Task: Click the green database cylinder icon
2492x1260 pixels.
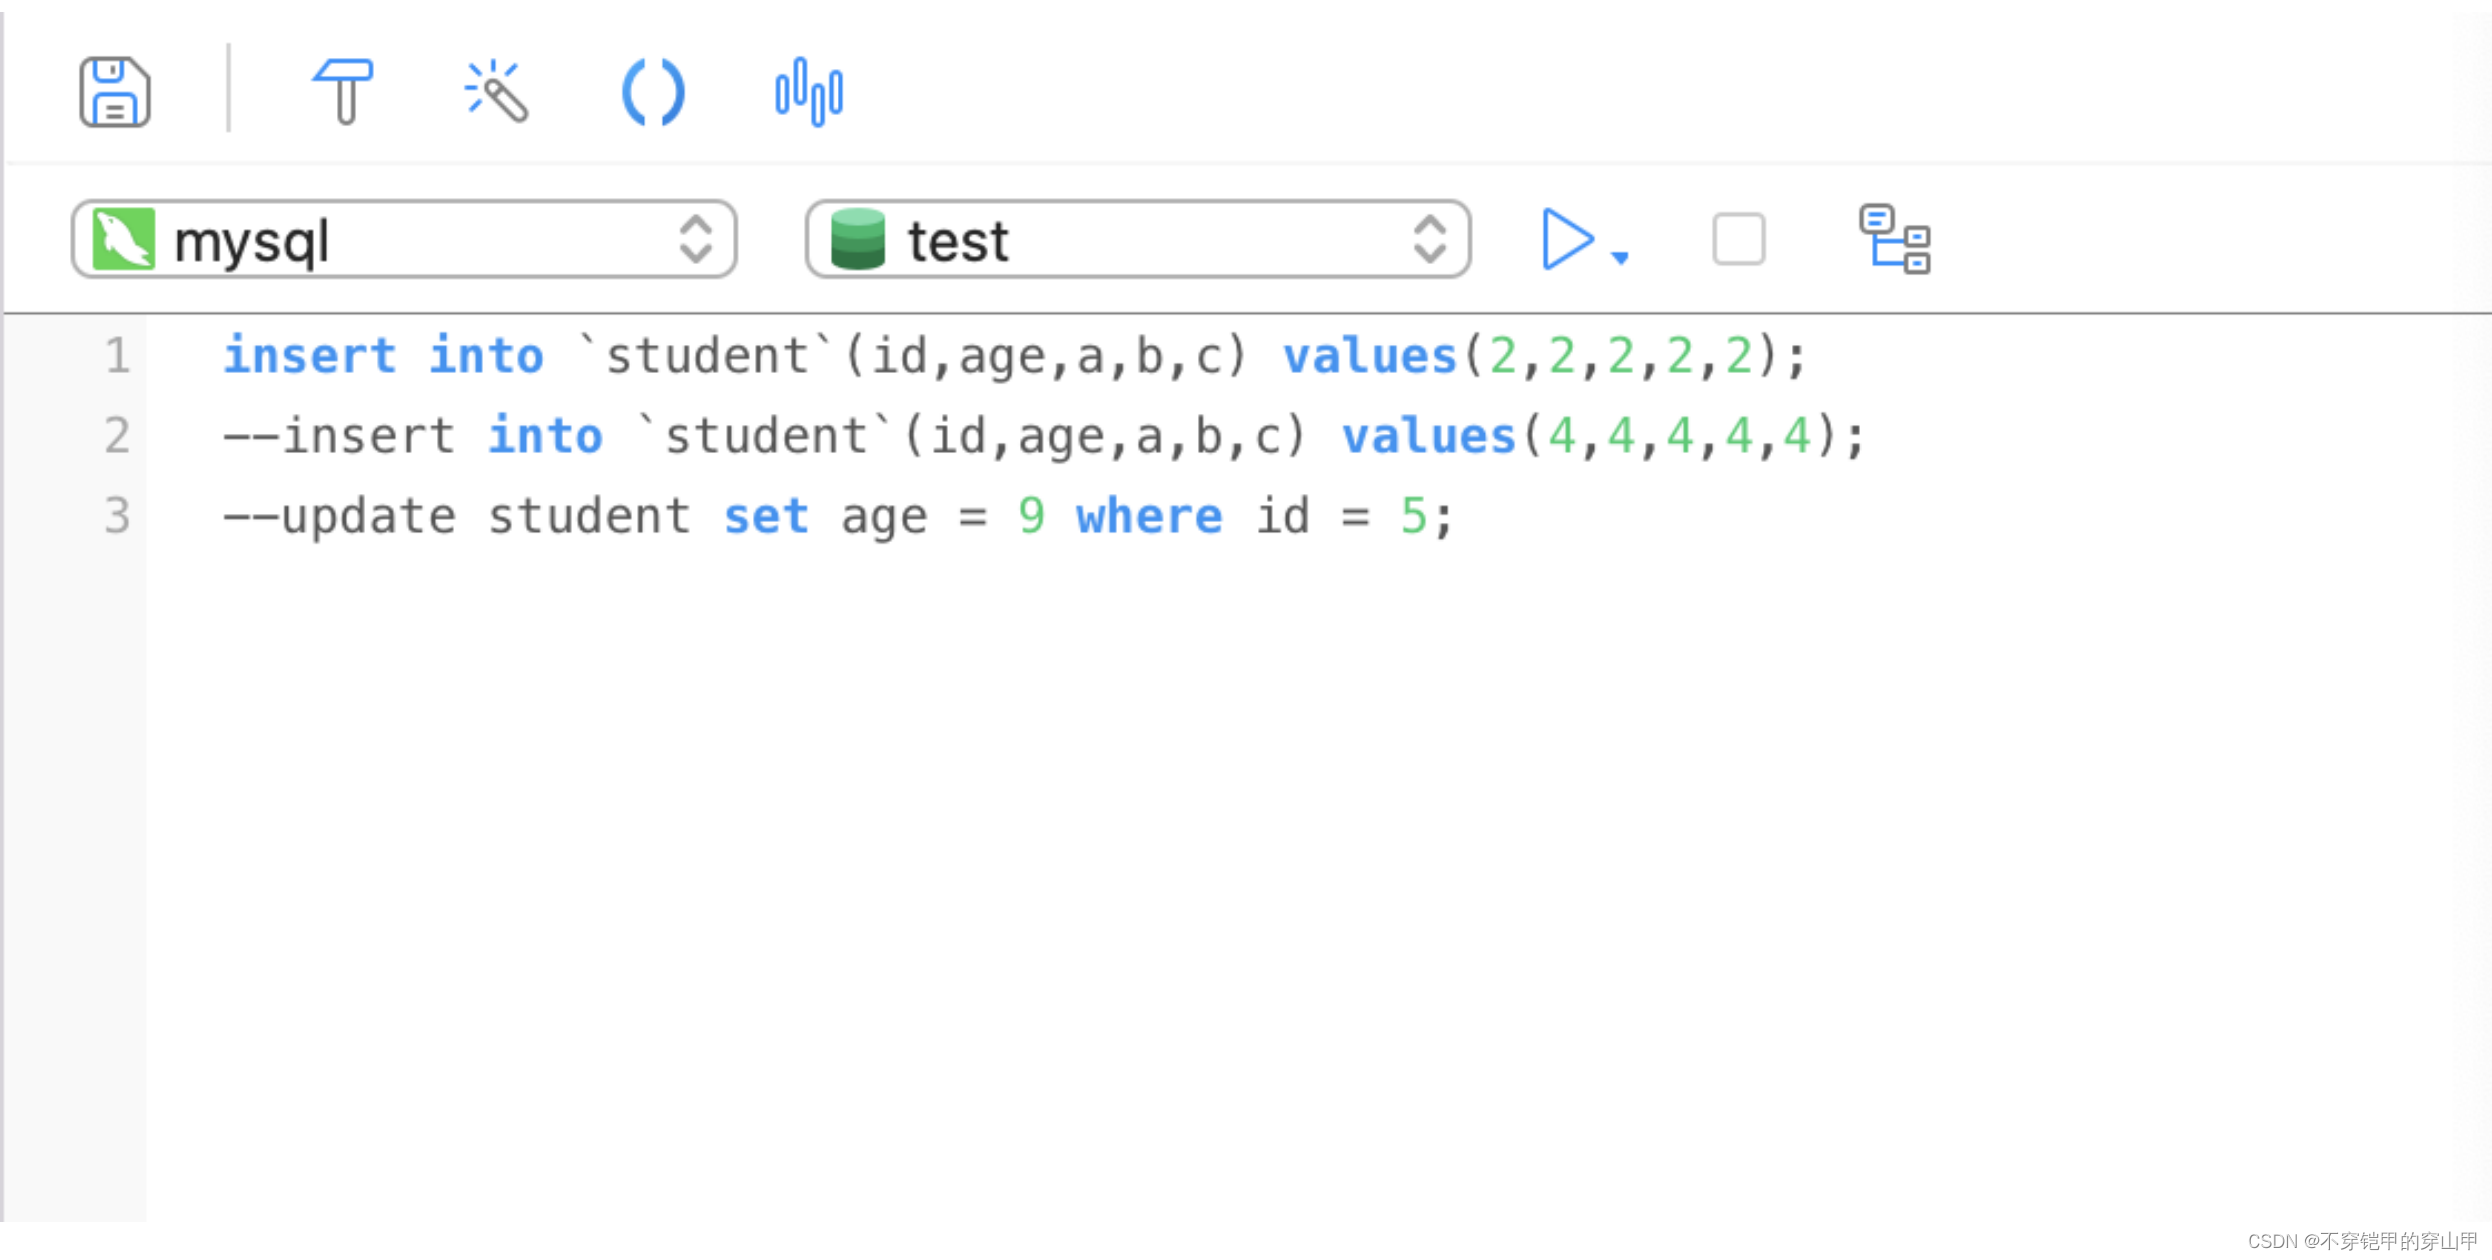Action: click(858, 239)
